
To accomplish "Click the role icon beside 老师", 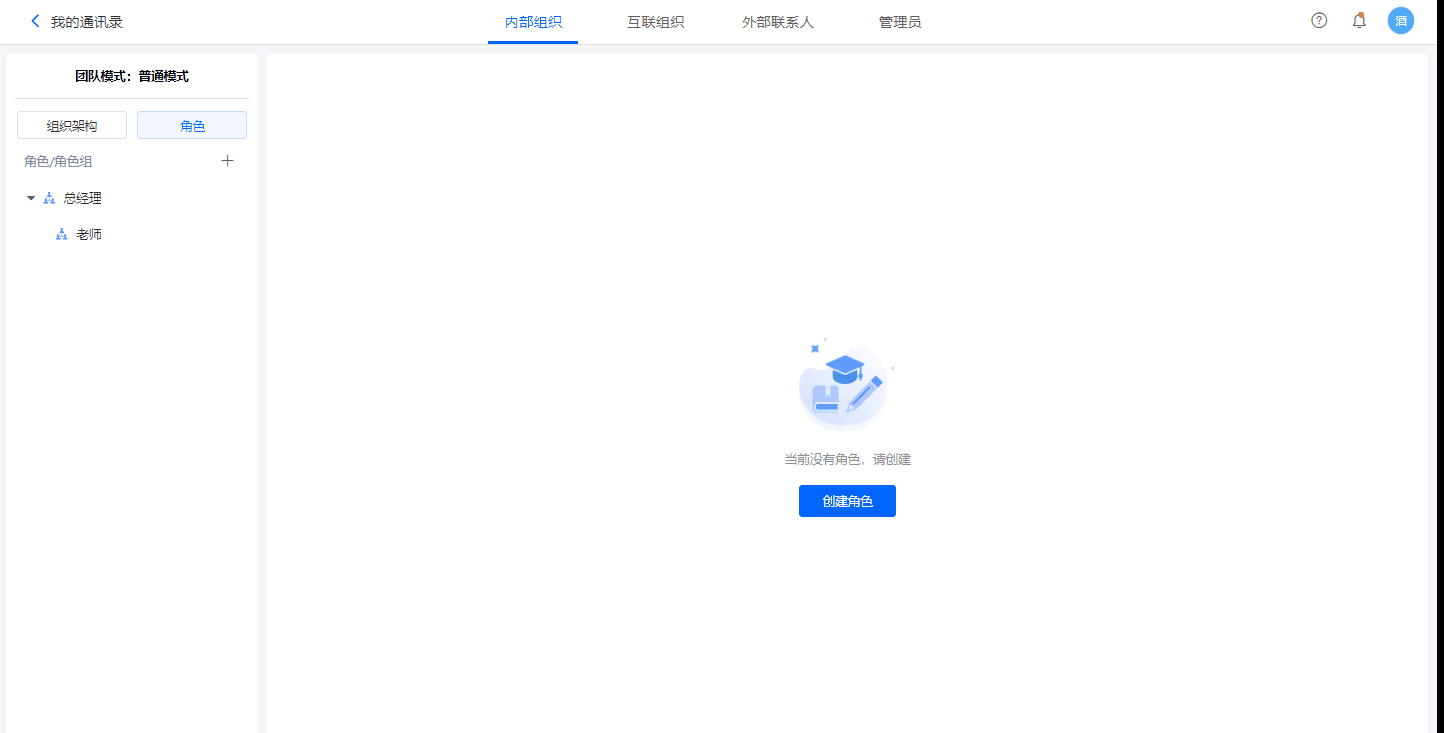I will pos(62,234).
